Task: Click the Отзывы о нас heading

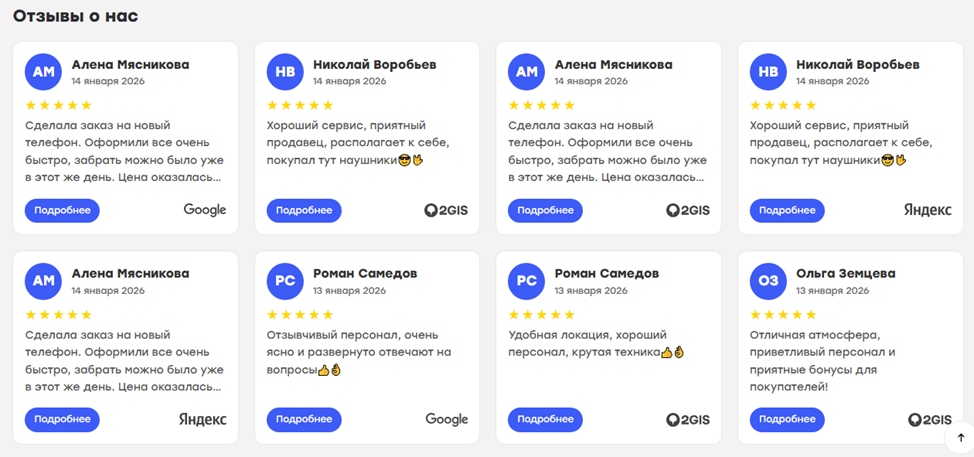Action: 75,16
